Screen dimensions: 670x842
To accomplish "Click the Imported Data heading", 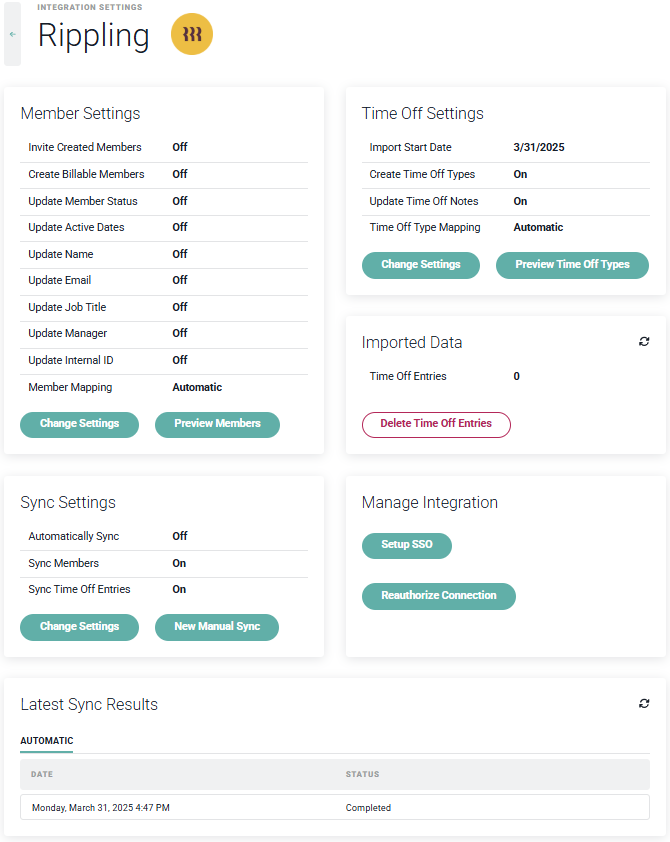I will click(412, 343).
